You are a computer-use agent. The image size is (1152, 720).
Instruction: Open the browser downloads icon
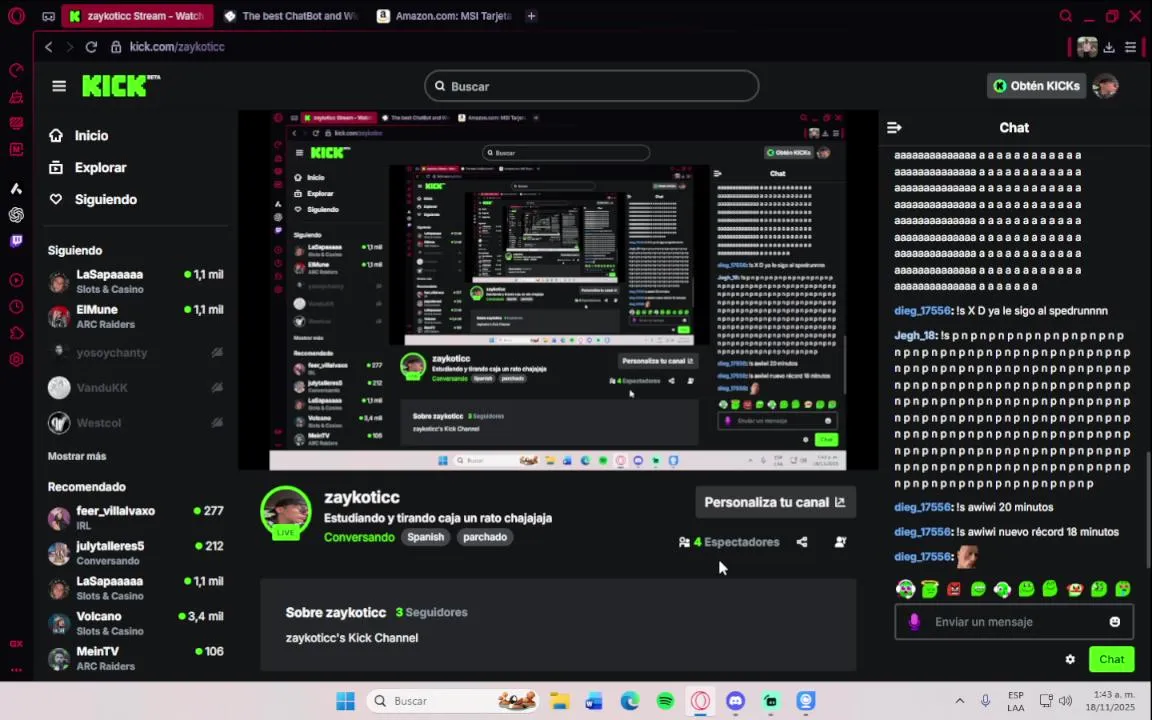1109,47
